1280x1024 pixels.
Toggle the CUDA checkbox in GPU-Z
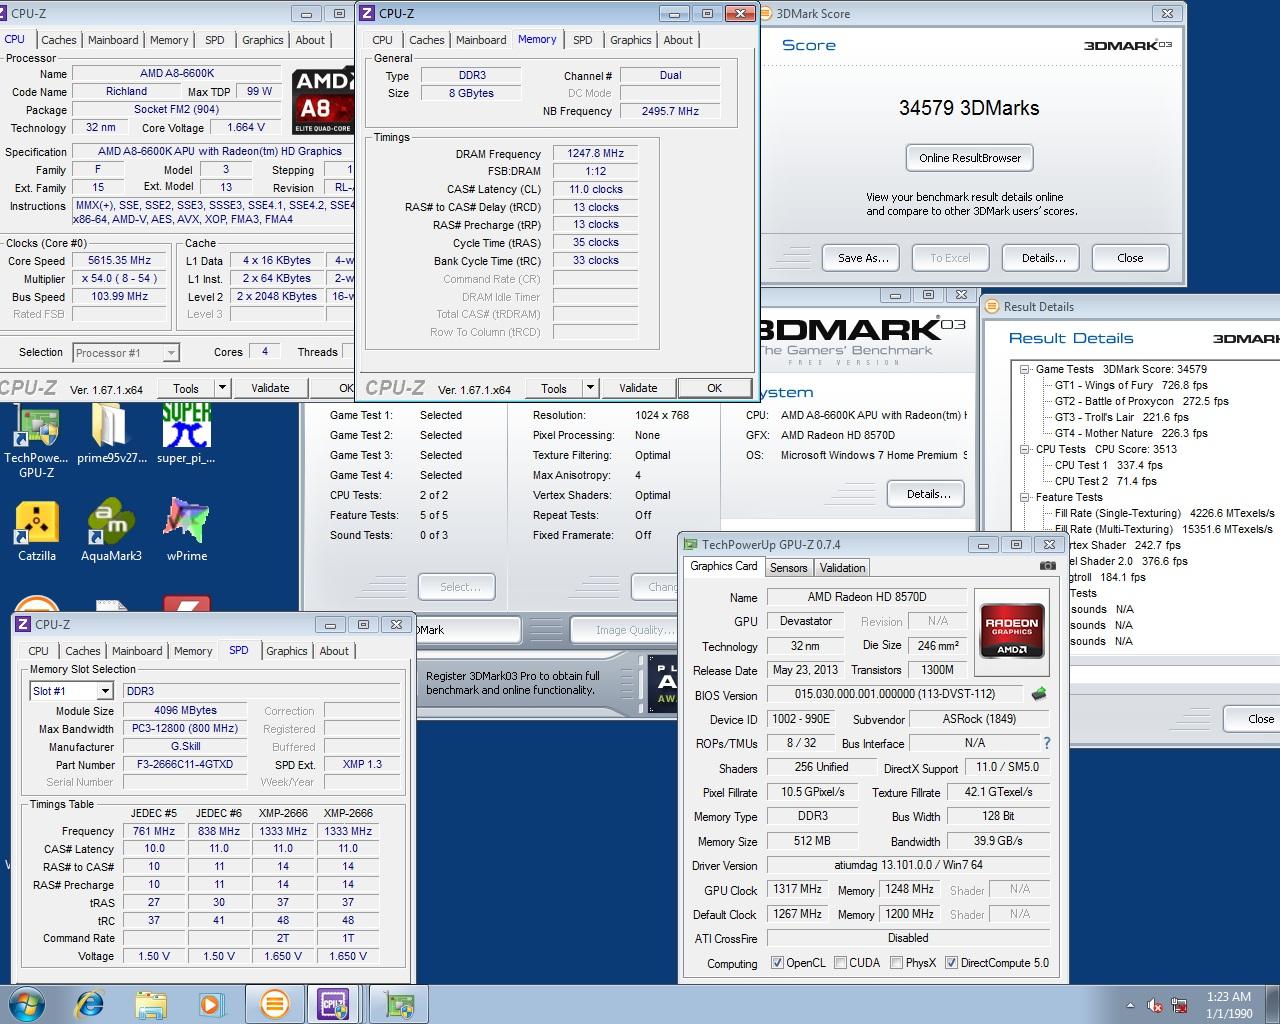pyautogui.click(x=840, y=963)
